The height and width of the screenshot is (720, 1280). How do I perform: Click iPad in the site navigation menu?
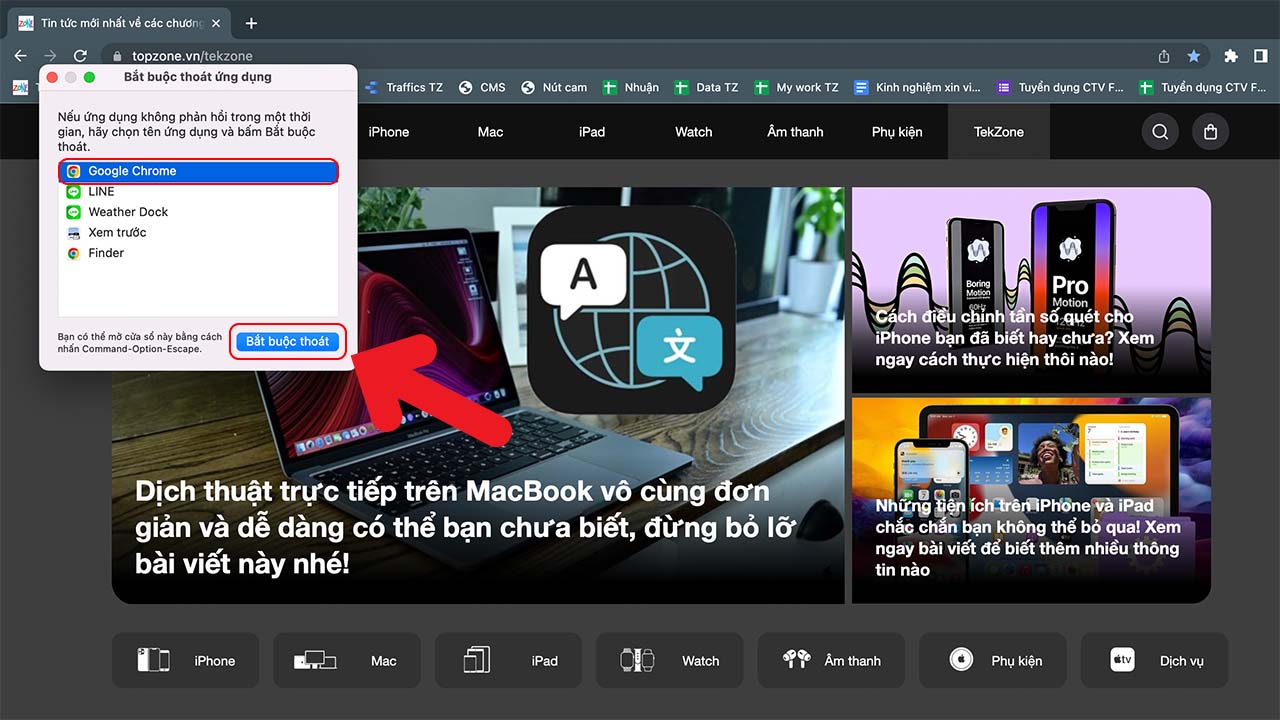(x=592, y=132)
